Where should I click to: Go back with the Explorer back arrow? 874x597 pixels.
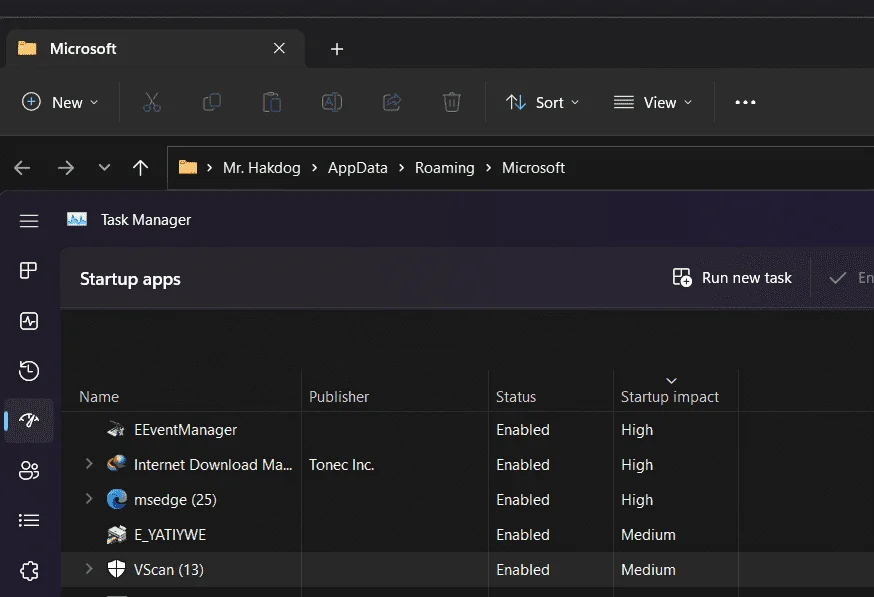tap(22, 168)
